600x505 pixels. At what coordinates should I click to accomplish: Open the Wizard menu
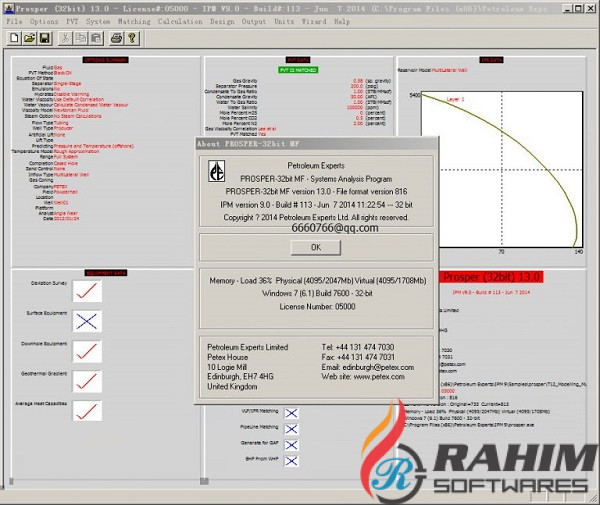point(314,21)
